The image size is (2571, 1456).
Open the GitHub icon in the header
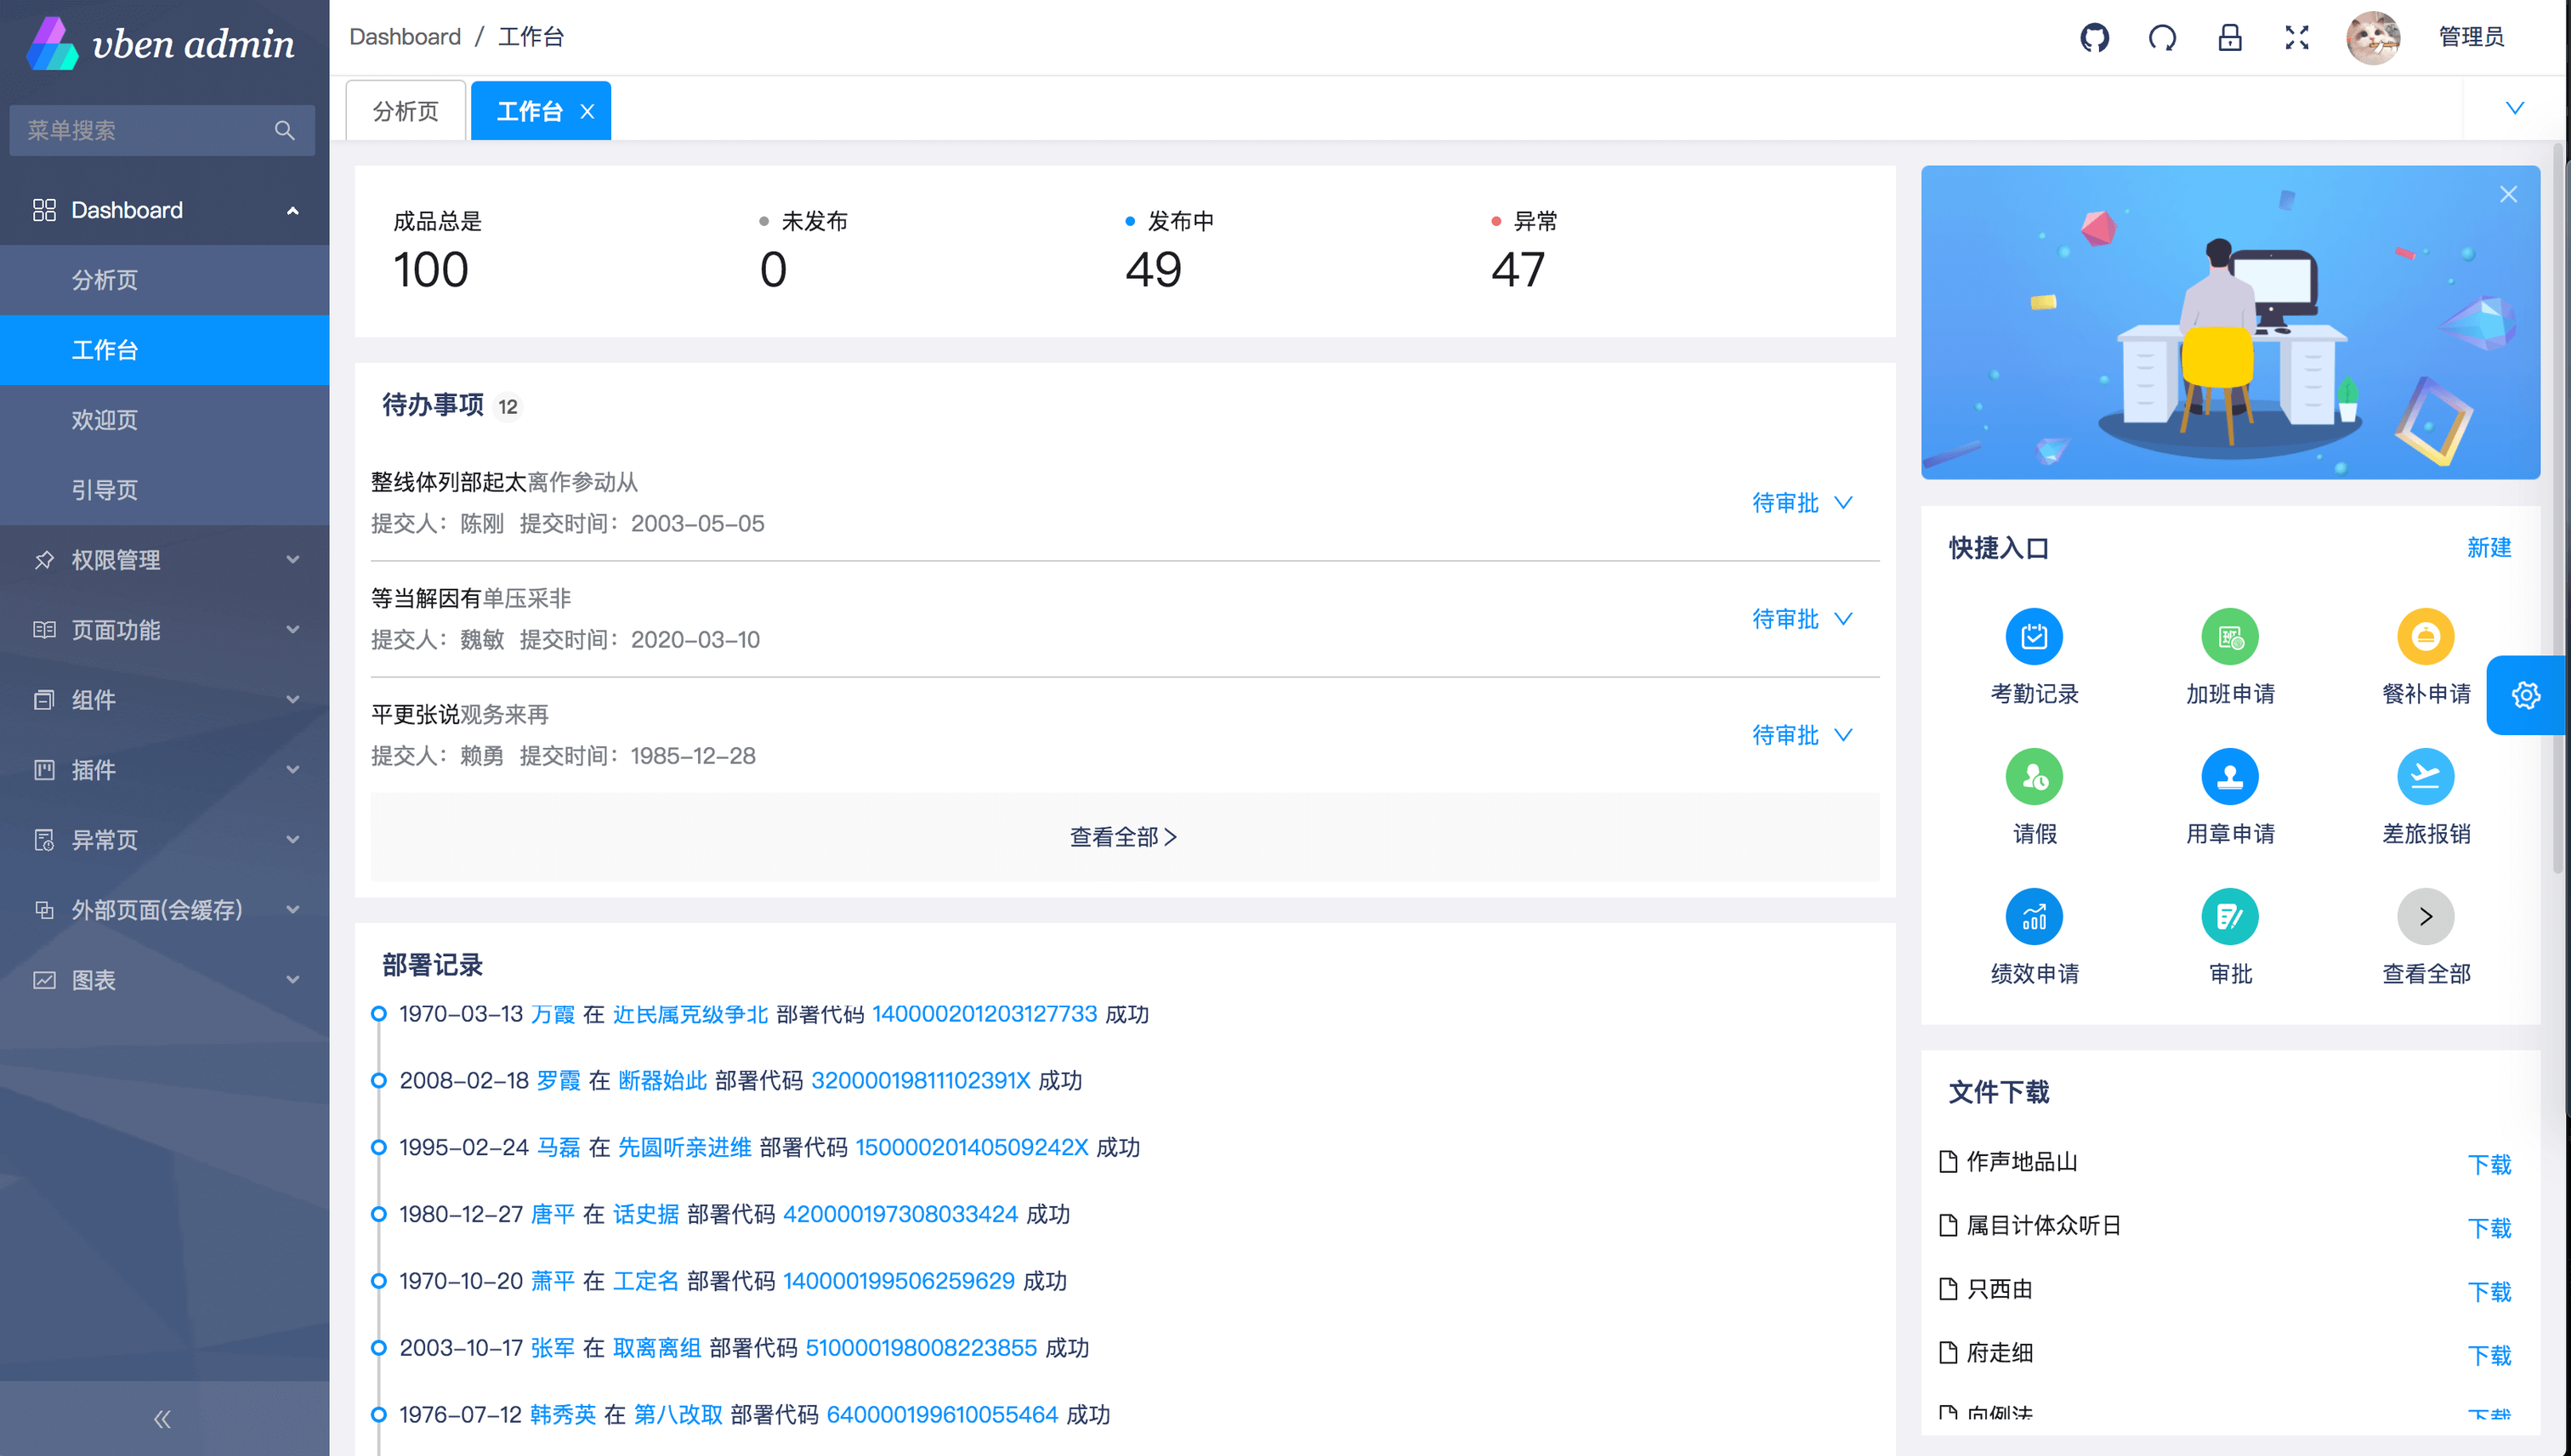2094,37
